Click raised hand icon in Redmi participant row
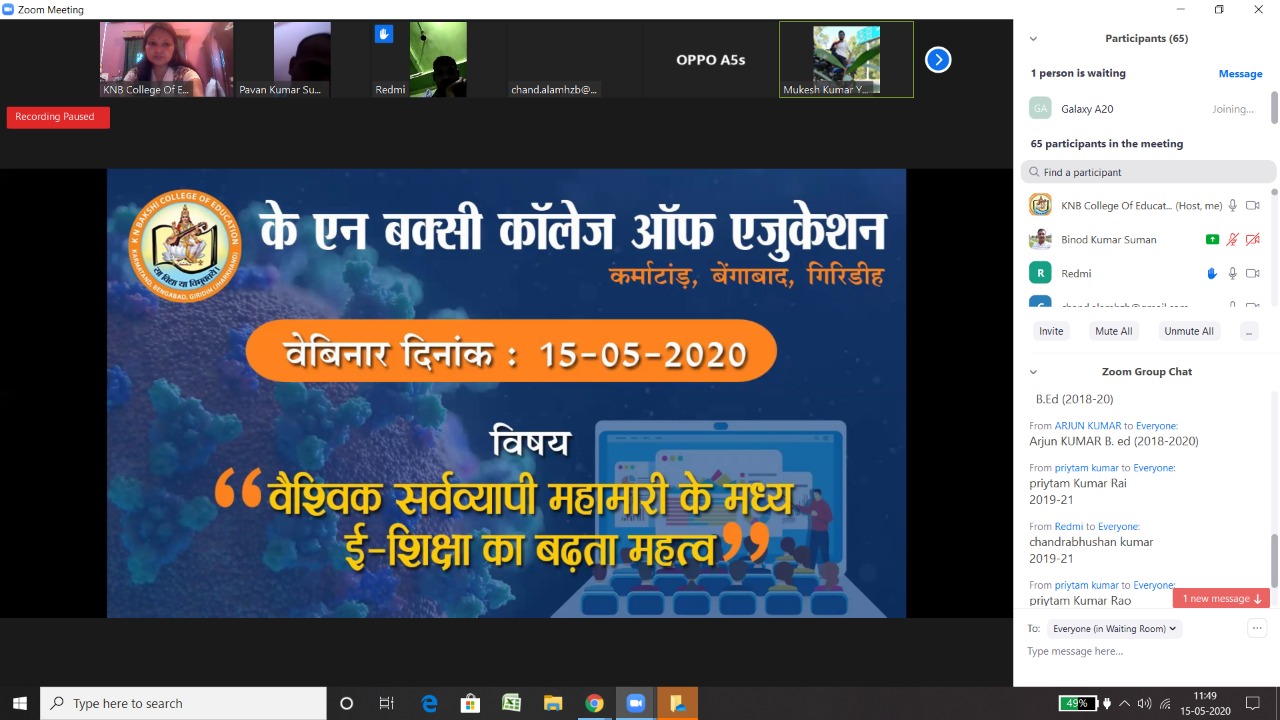Screen dimensions: 1280x720 (1212, 273)
